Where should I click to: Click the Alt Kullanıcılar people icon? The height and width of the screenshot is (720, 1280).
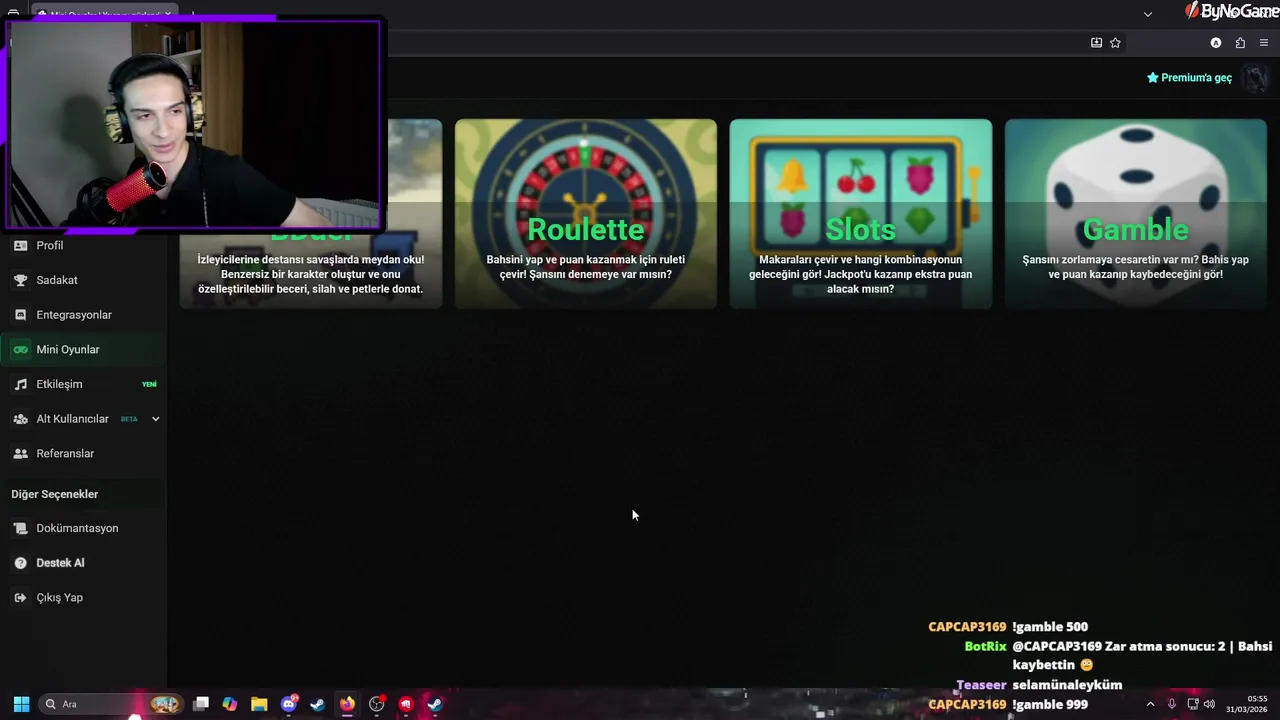coord(20,419)
